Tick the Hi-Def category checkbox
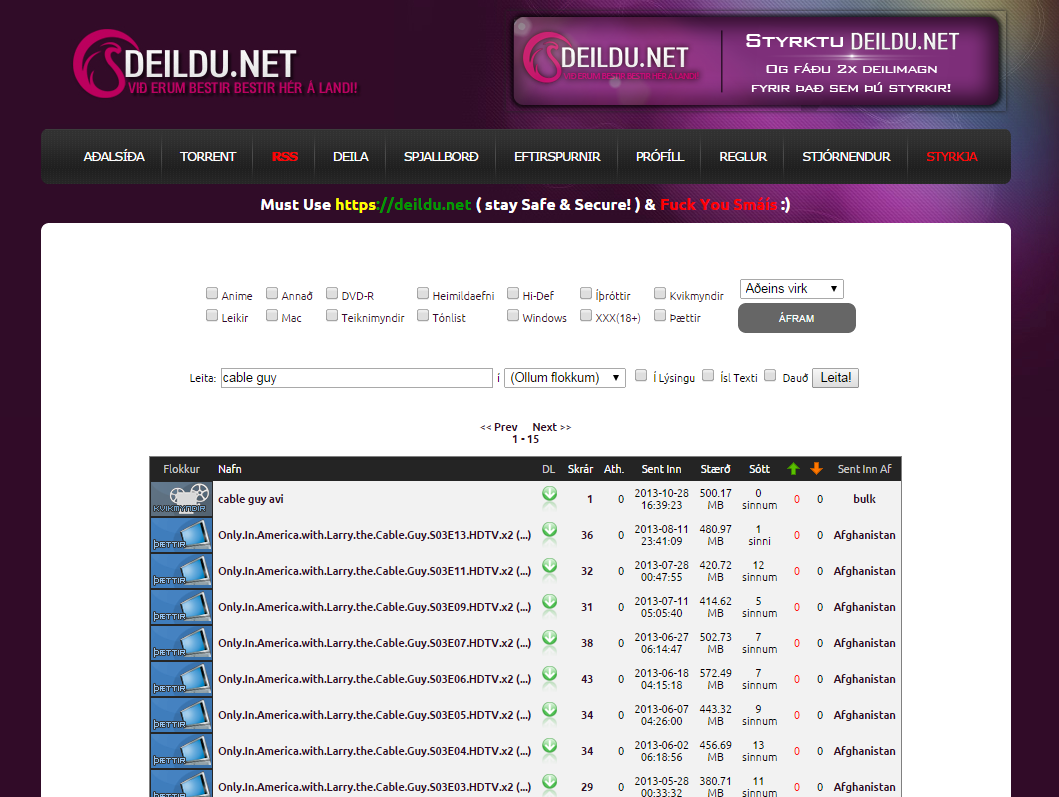 (x=513, y=294)
